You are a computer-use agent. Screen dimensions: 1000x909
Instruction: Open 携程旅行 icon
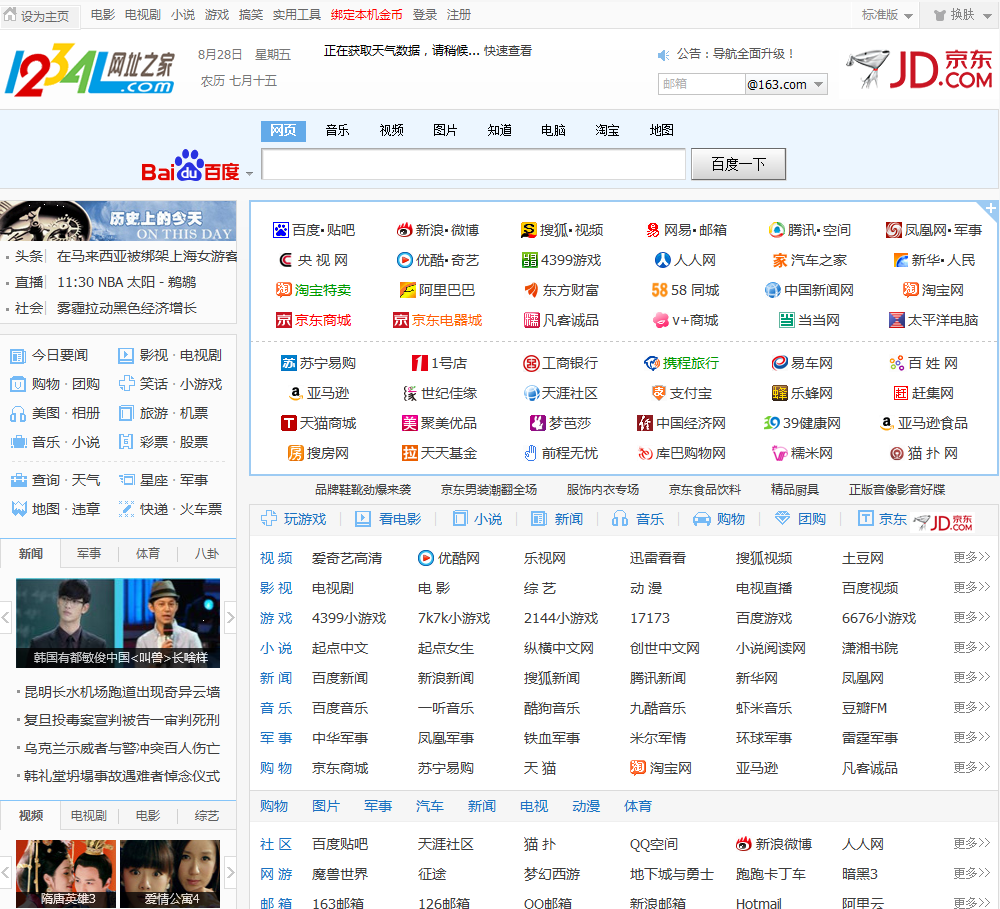pyautogui.click(x=652, y=364)
